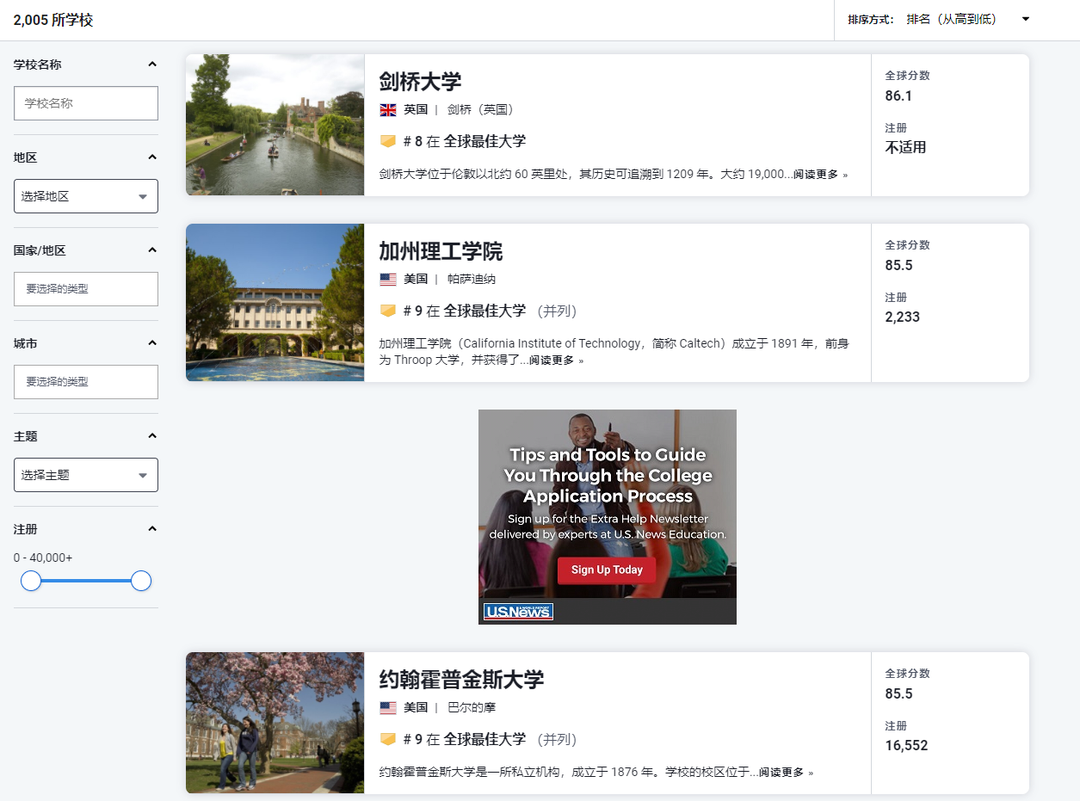Collapse the 地区 filter section
Image resolution: width=1080 pixels, height=801 pixels.
tap(152, 157)
